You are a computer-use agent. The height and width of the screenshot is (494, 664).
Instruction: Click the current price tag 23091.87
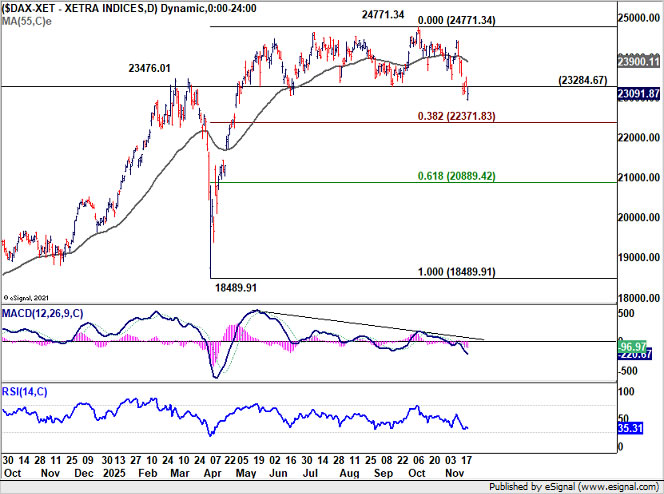pos(639,94)
